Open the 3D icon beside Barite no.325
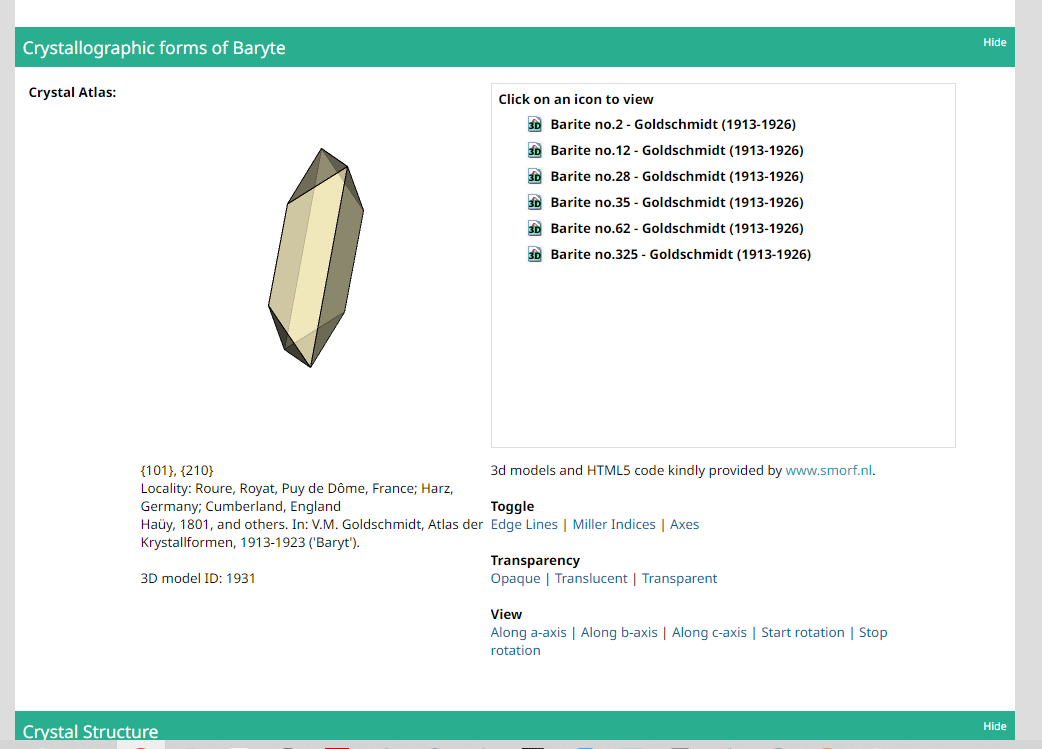 [534, 255]
